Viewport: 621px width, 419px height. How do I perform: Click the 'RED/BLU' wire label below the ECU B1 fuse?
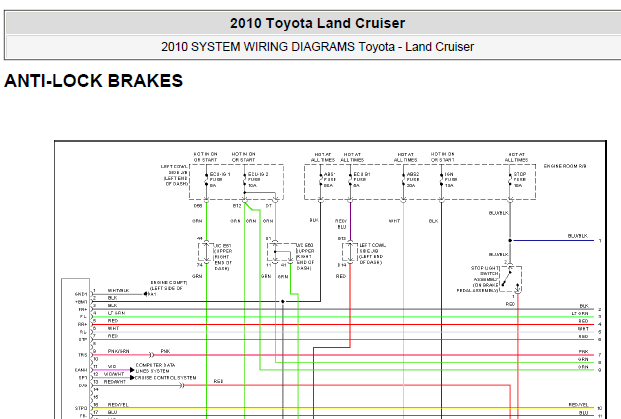click(341, 224)
